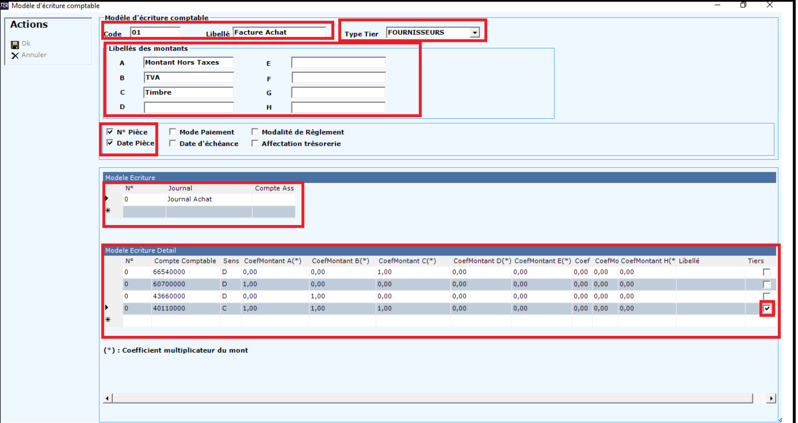Click the Compte Comptable column header

tap(185, 260)
